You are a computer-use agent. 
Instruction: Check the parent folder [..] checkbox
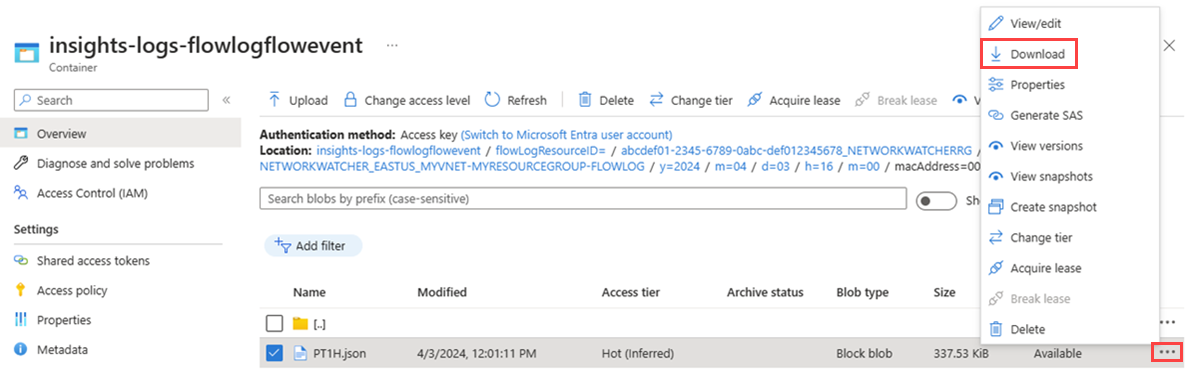click(275, 324)
